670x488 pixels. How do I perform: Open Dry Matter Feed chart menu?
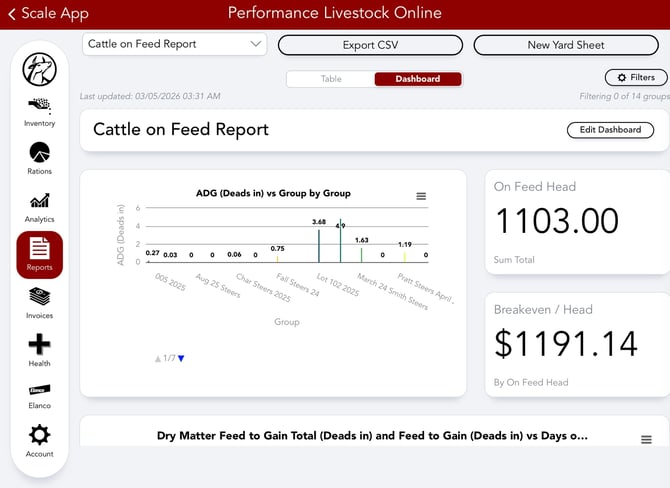point(646,439)
